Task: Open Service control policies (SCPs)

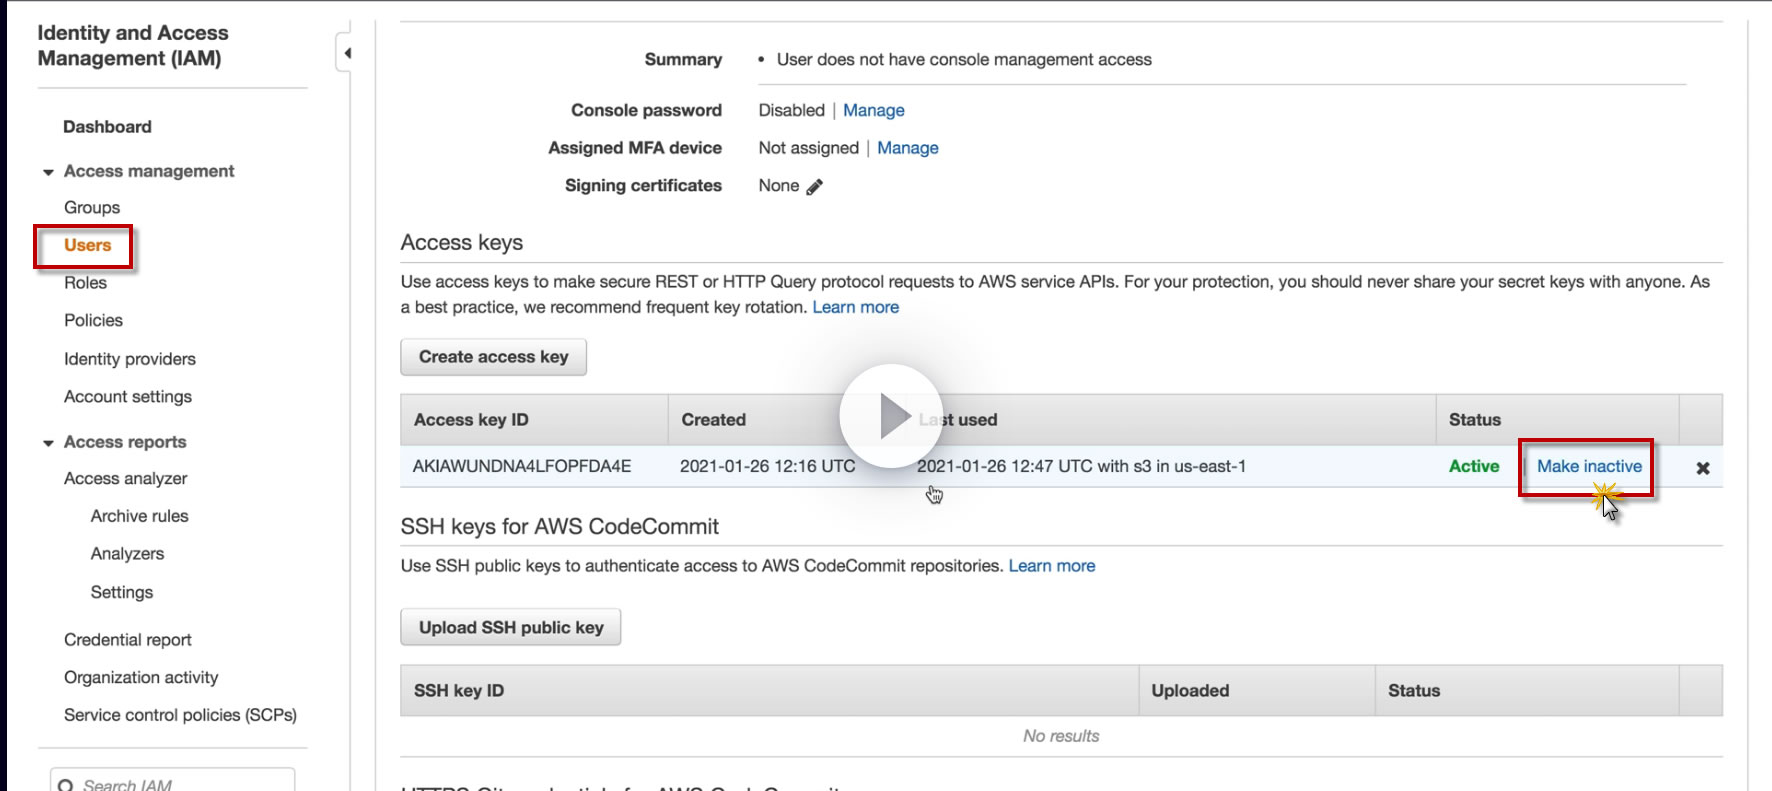Action: (x=180, y=715)
